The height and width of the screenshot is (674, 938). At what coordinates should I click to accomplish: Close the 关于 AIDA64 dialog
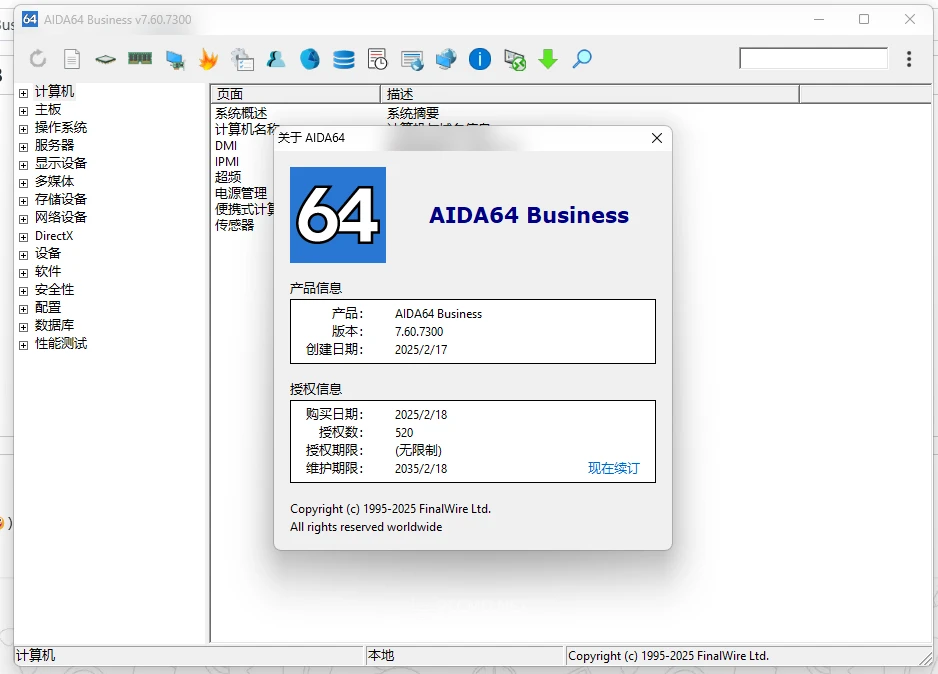[x=657, y=138]
